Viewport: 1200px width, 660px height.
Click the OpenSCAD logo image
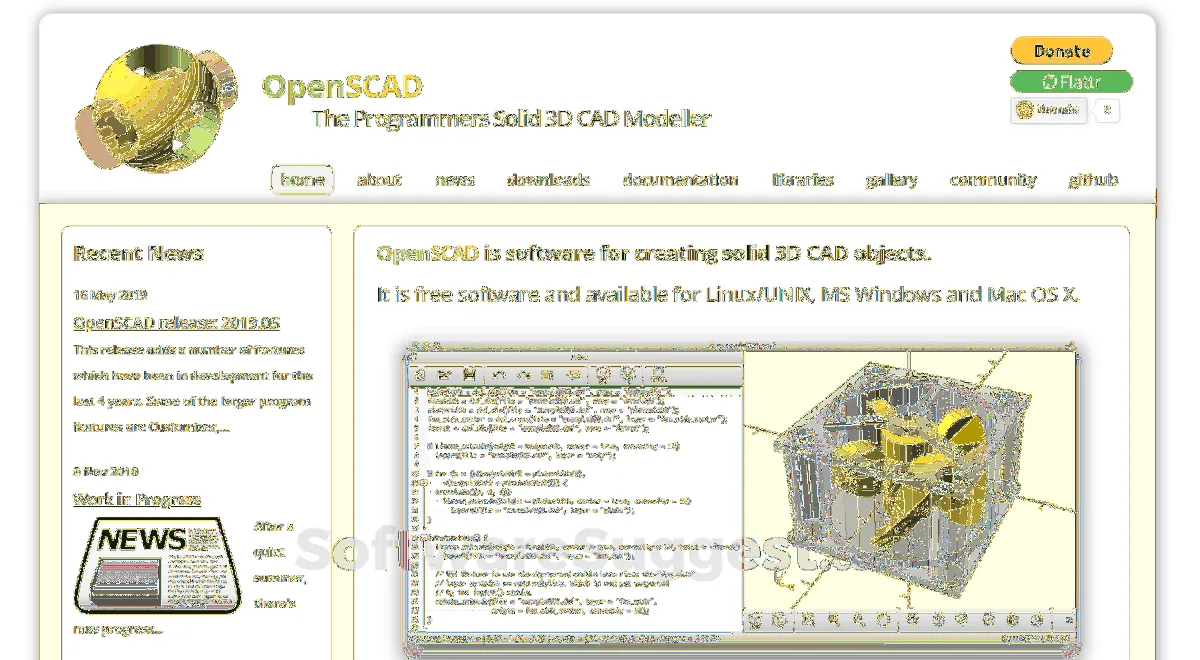tap(156, 106)
